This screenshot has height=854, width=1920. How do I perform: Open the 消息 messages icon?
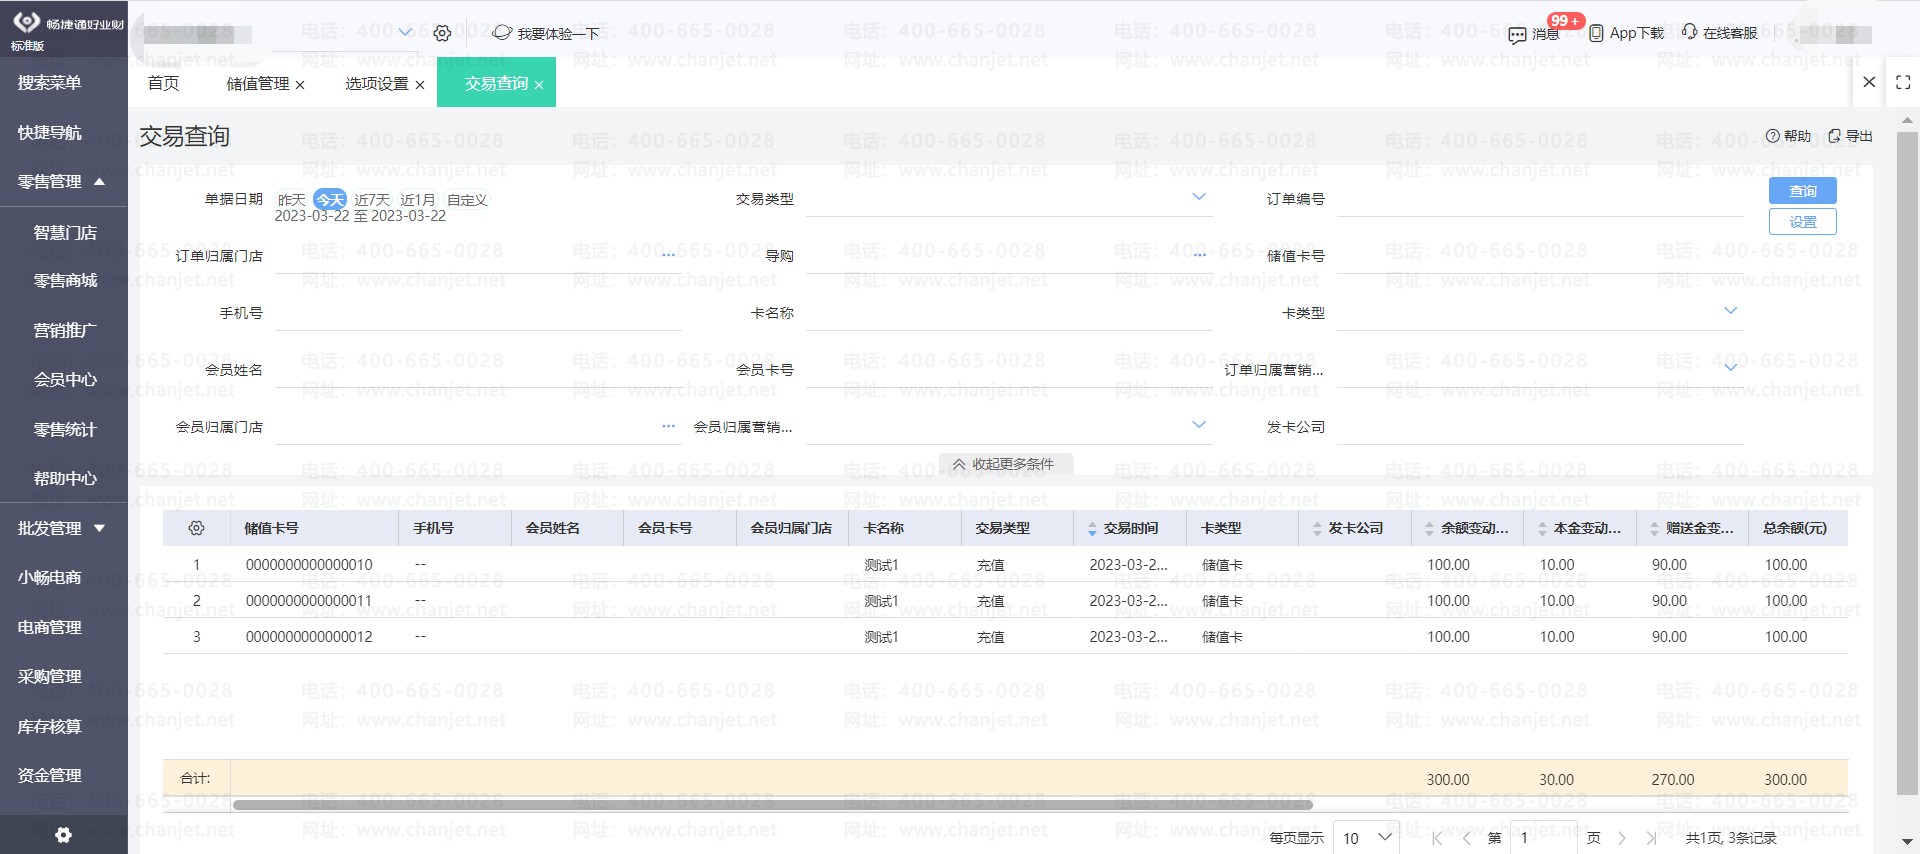[x=1517, y=35]
